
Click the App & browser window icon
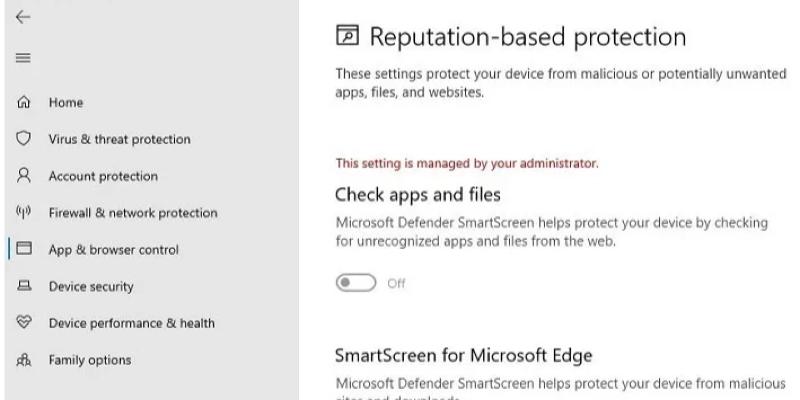[x=23, y=249]
